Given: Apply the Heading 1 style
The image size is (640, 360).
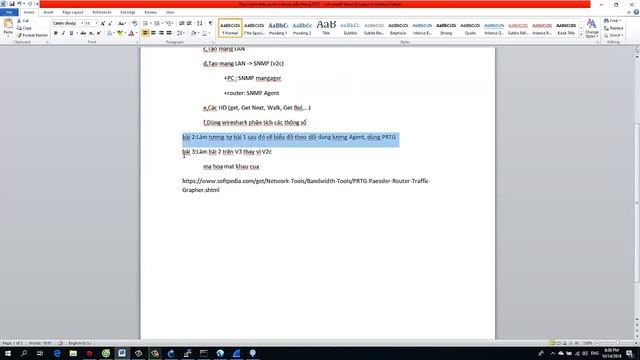Looking at the screenshot, I should (278, 28).
